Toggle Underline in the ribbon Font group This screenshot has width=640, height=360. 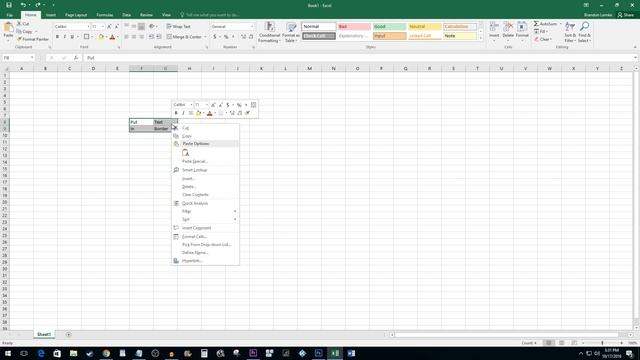pos(72,37)
